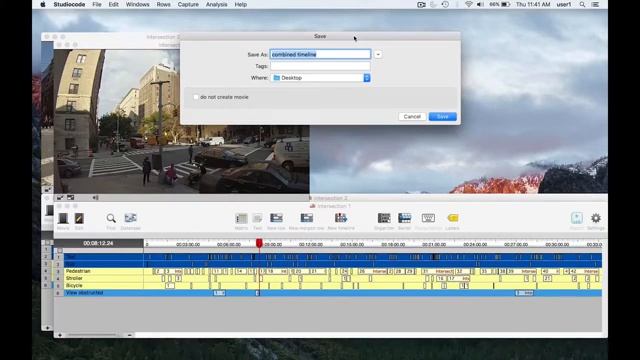
Task: Click the Text toolbar icon
Action: (x=258, y=219)
